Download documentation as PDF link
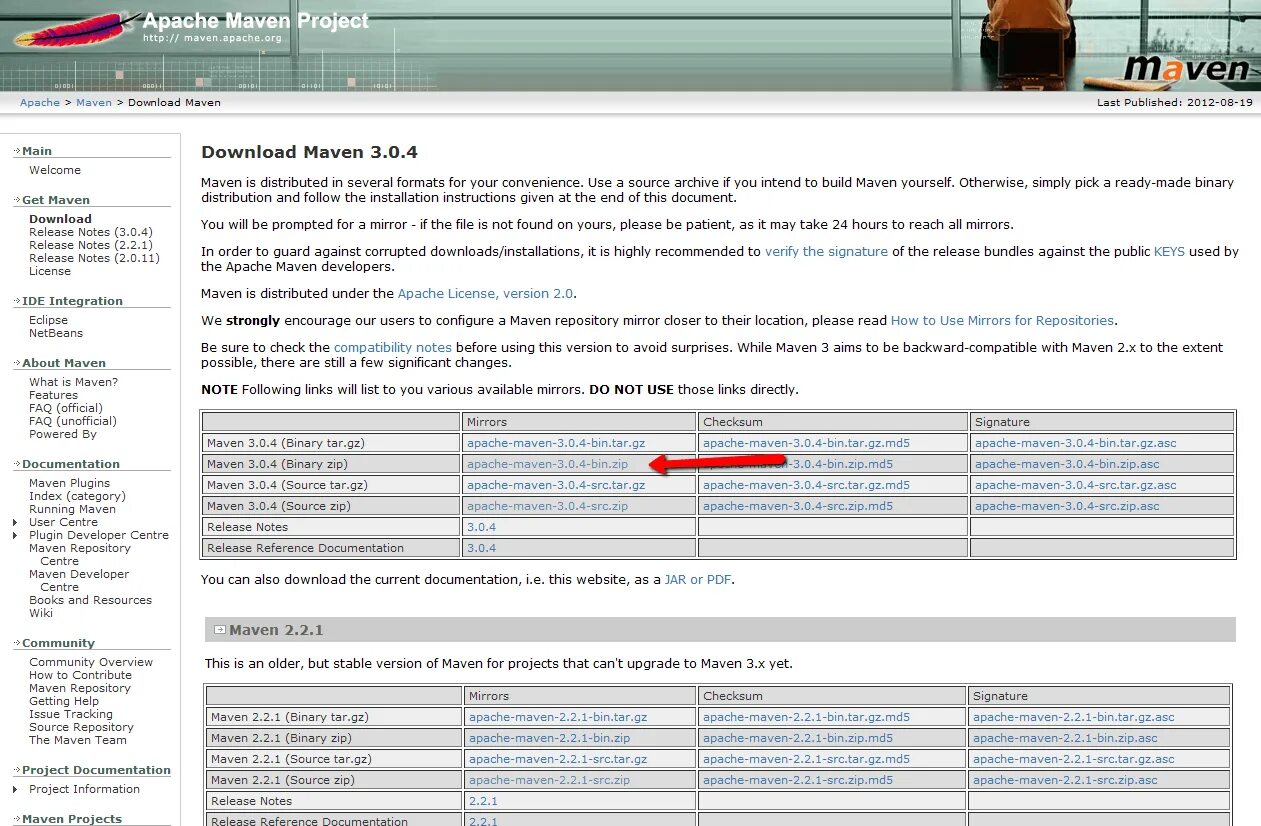Screen dimensions: 1261x826 tap(719, 580)
